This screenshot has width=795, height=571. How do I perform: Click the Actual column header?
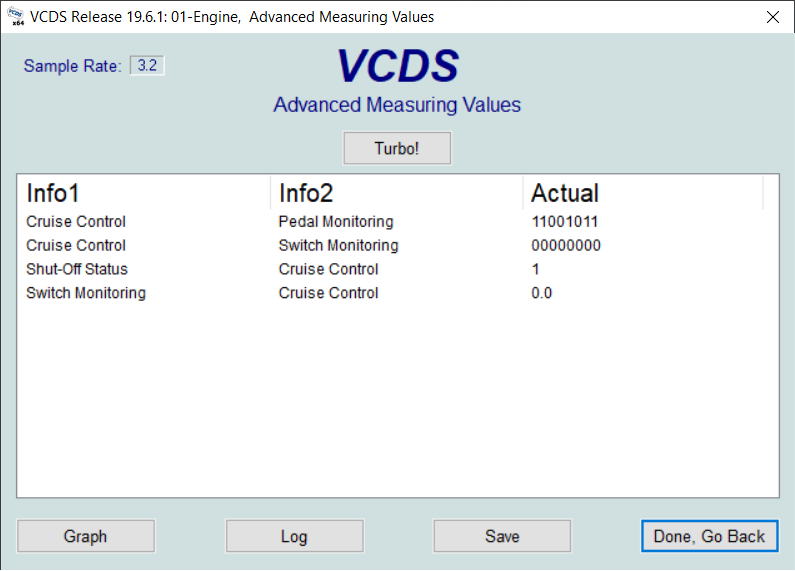643,193
